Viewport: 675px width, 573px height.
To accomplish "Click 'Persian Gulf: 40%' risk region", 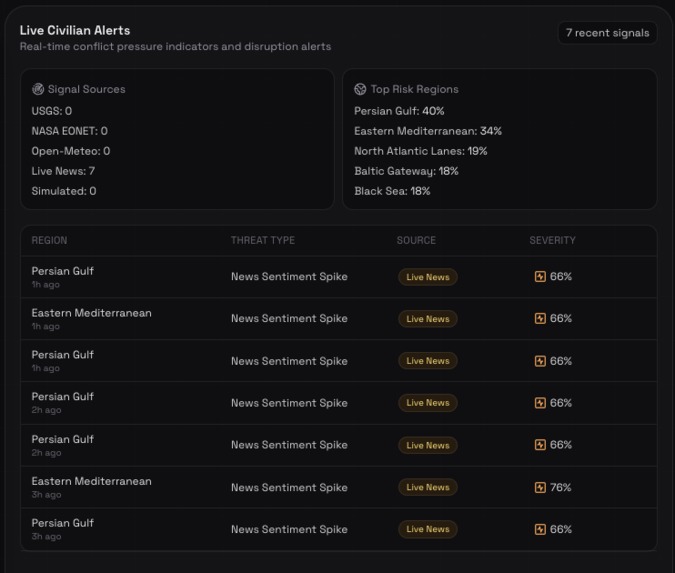I will (x=399, y=111).
